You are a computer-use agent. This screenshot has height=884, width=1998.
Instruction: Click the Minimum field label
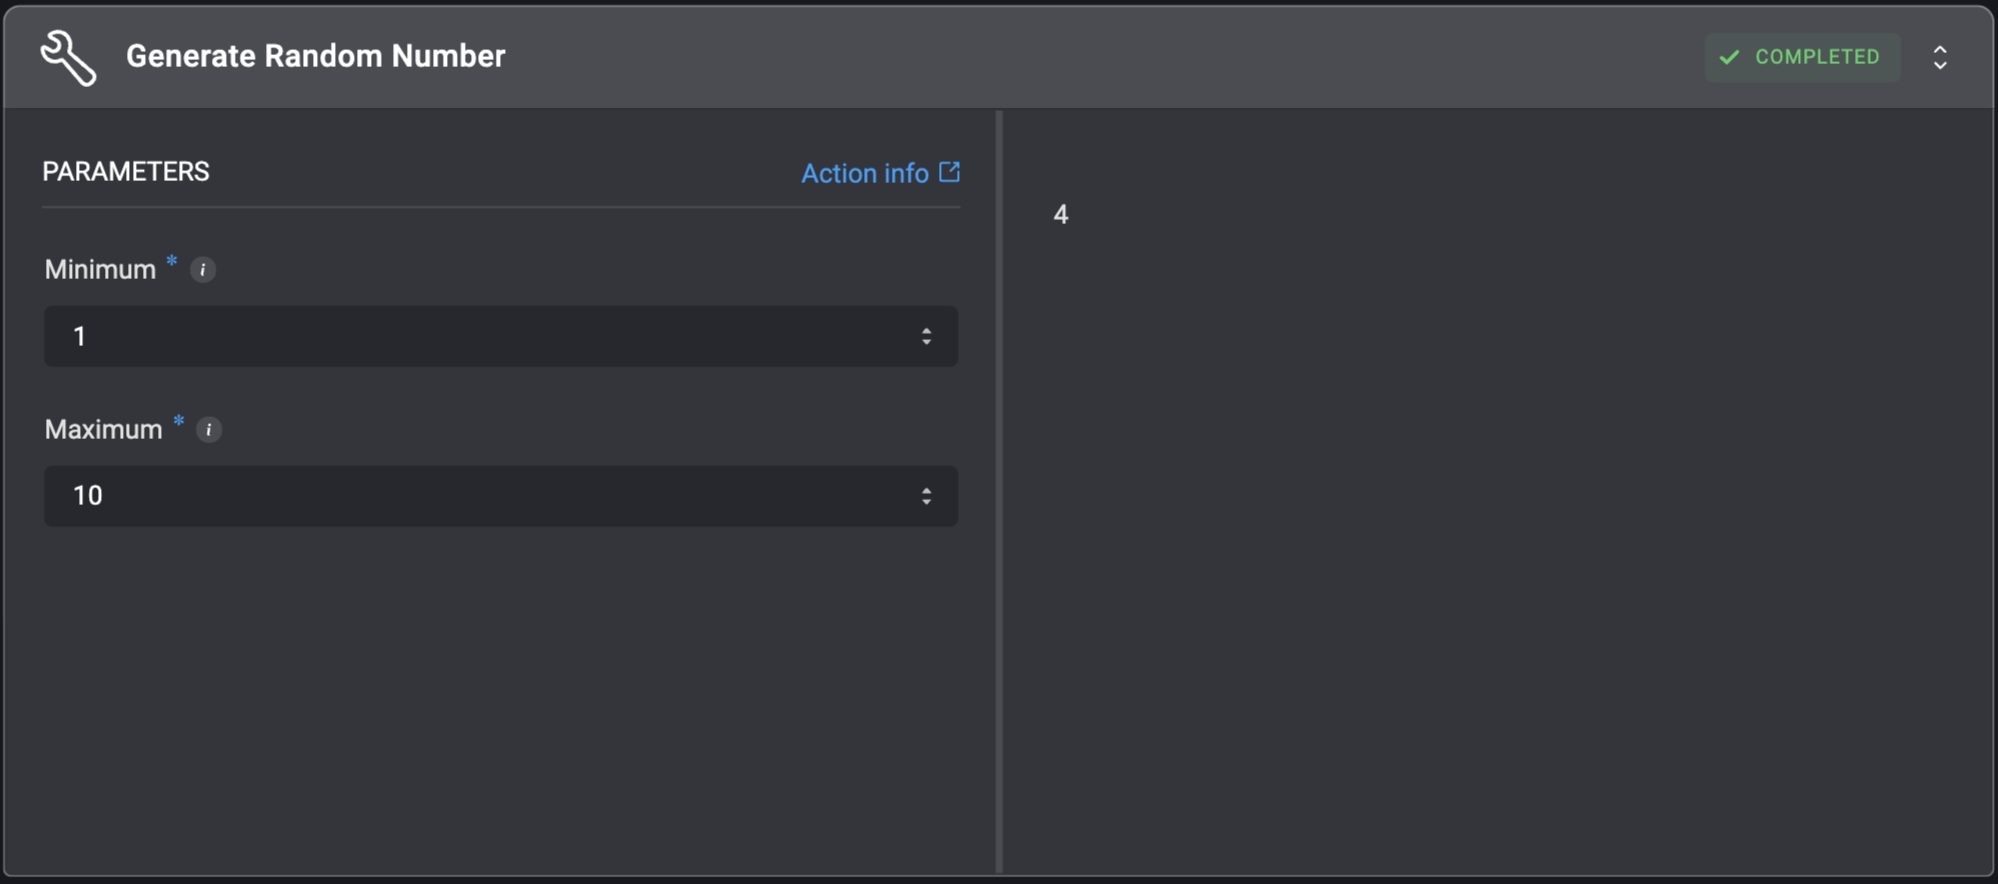pos(100,270)
